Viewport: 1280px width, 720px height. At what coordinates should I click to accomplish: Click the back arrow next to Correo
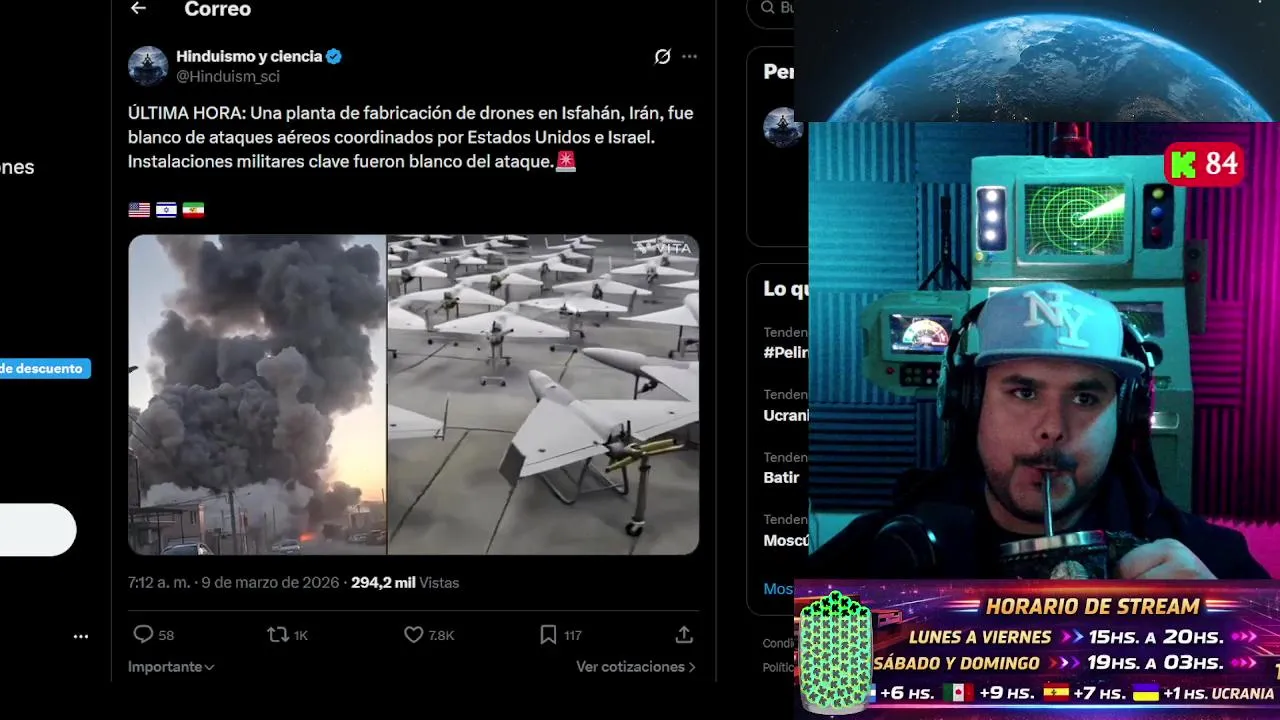point(138,9)
